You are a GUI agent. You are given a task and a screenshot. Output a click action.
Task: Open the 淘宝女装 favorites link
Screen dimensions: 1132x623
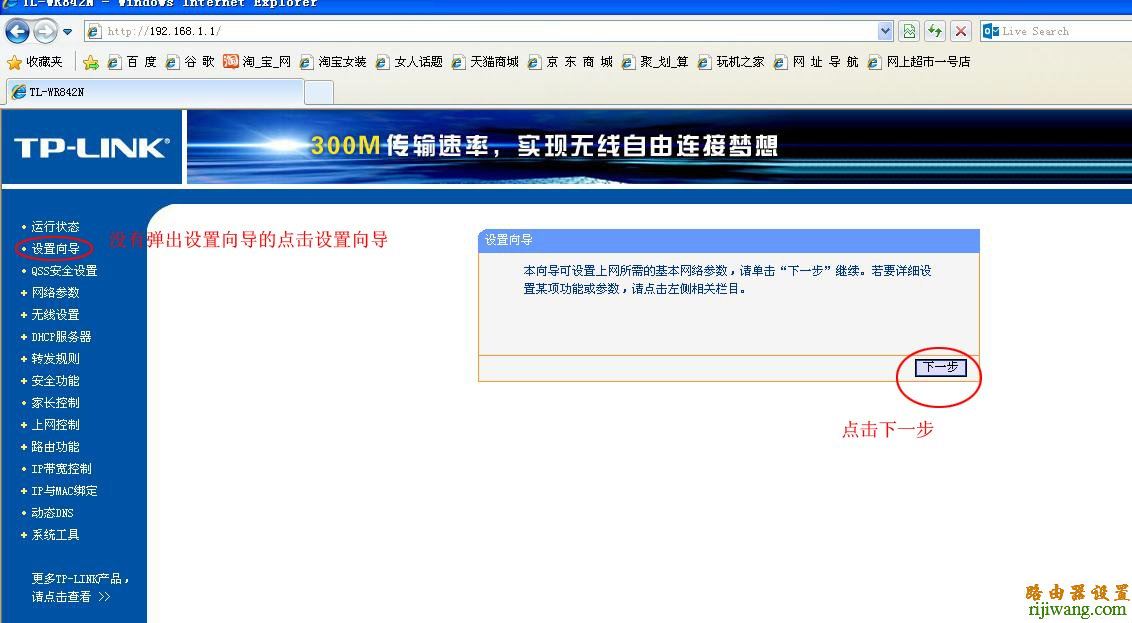tap(333, 62)
